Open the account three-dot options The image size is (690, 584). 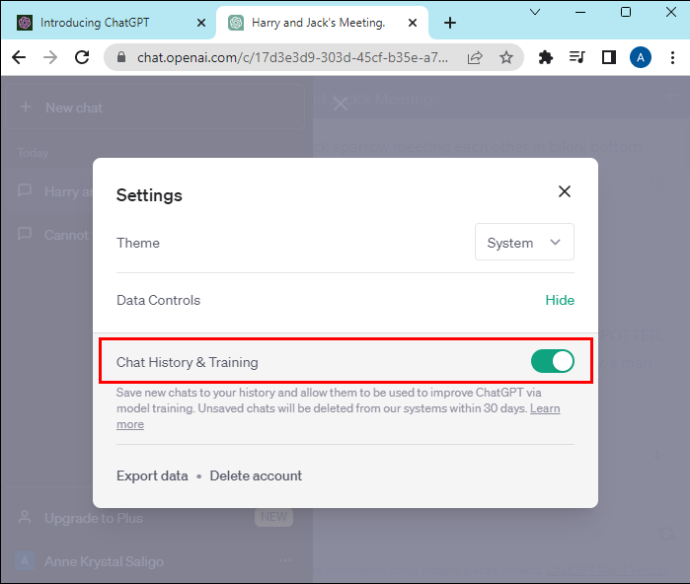(x=285, y=561)
